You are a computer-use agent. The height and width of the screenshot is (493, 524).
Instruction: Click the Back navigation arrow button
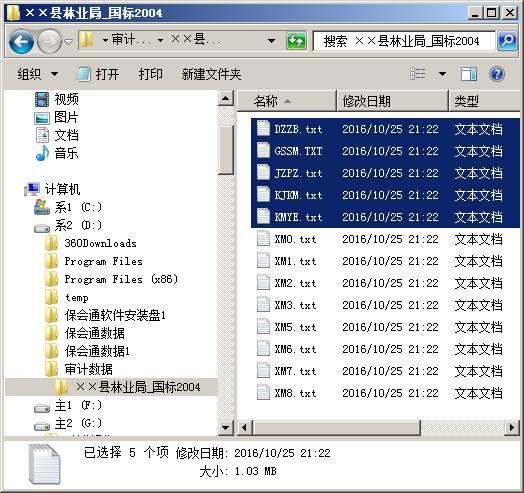point(21,42)
